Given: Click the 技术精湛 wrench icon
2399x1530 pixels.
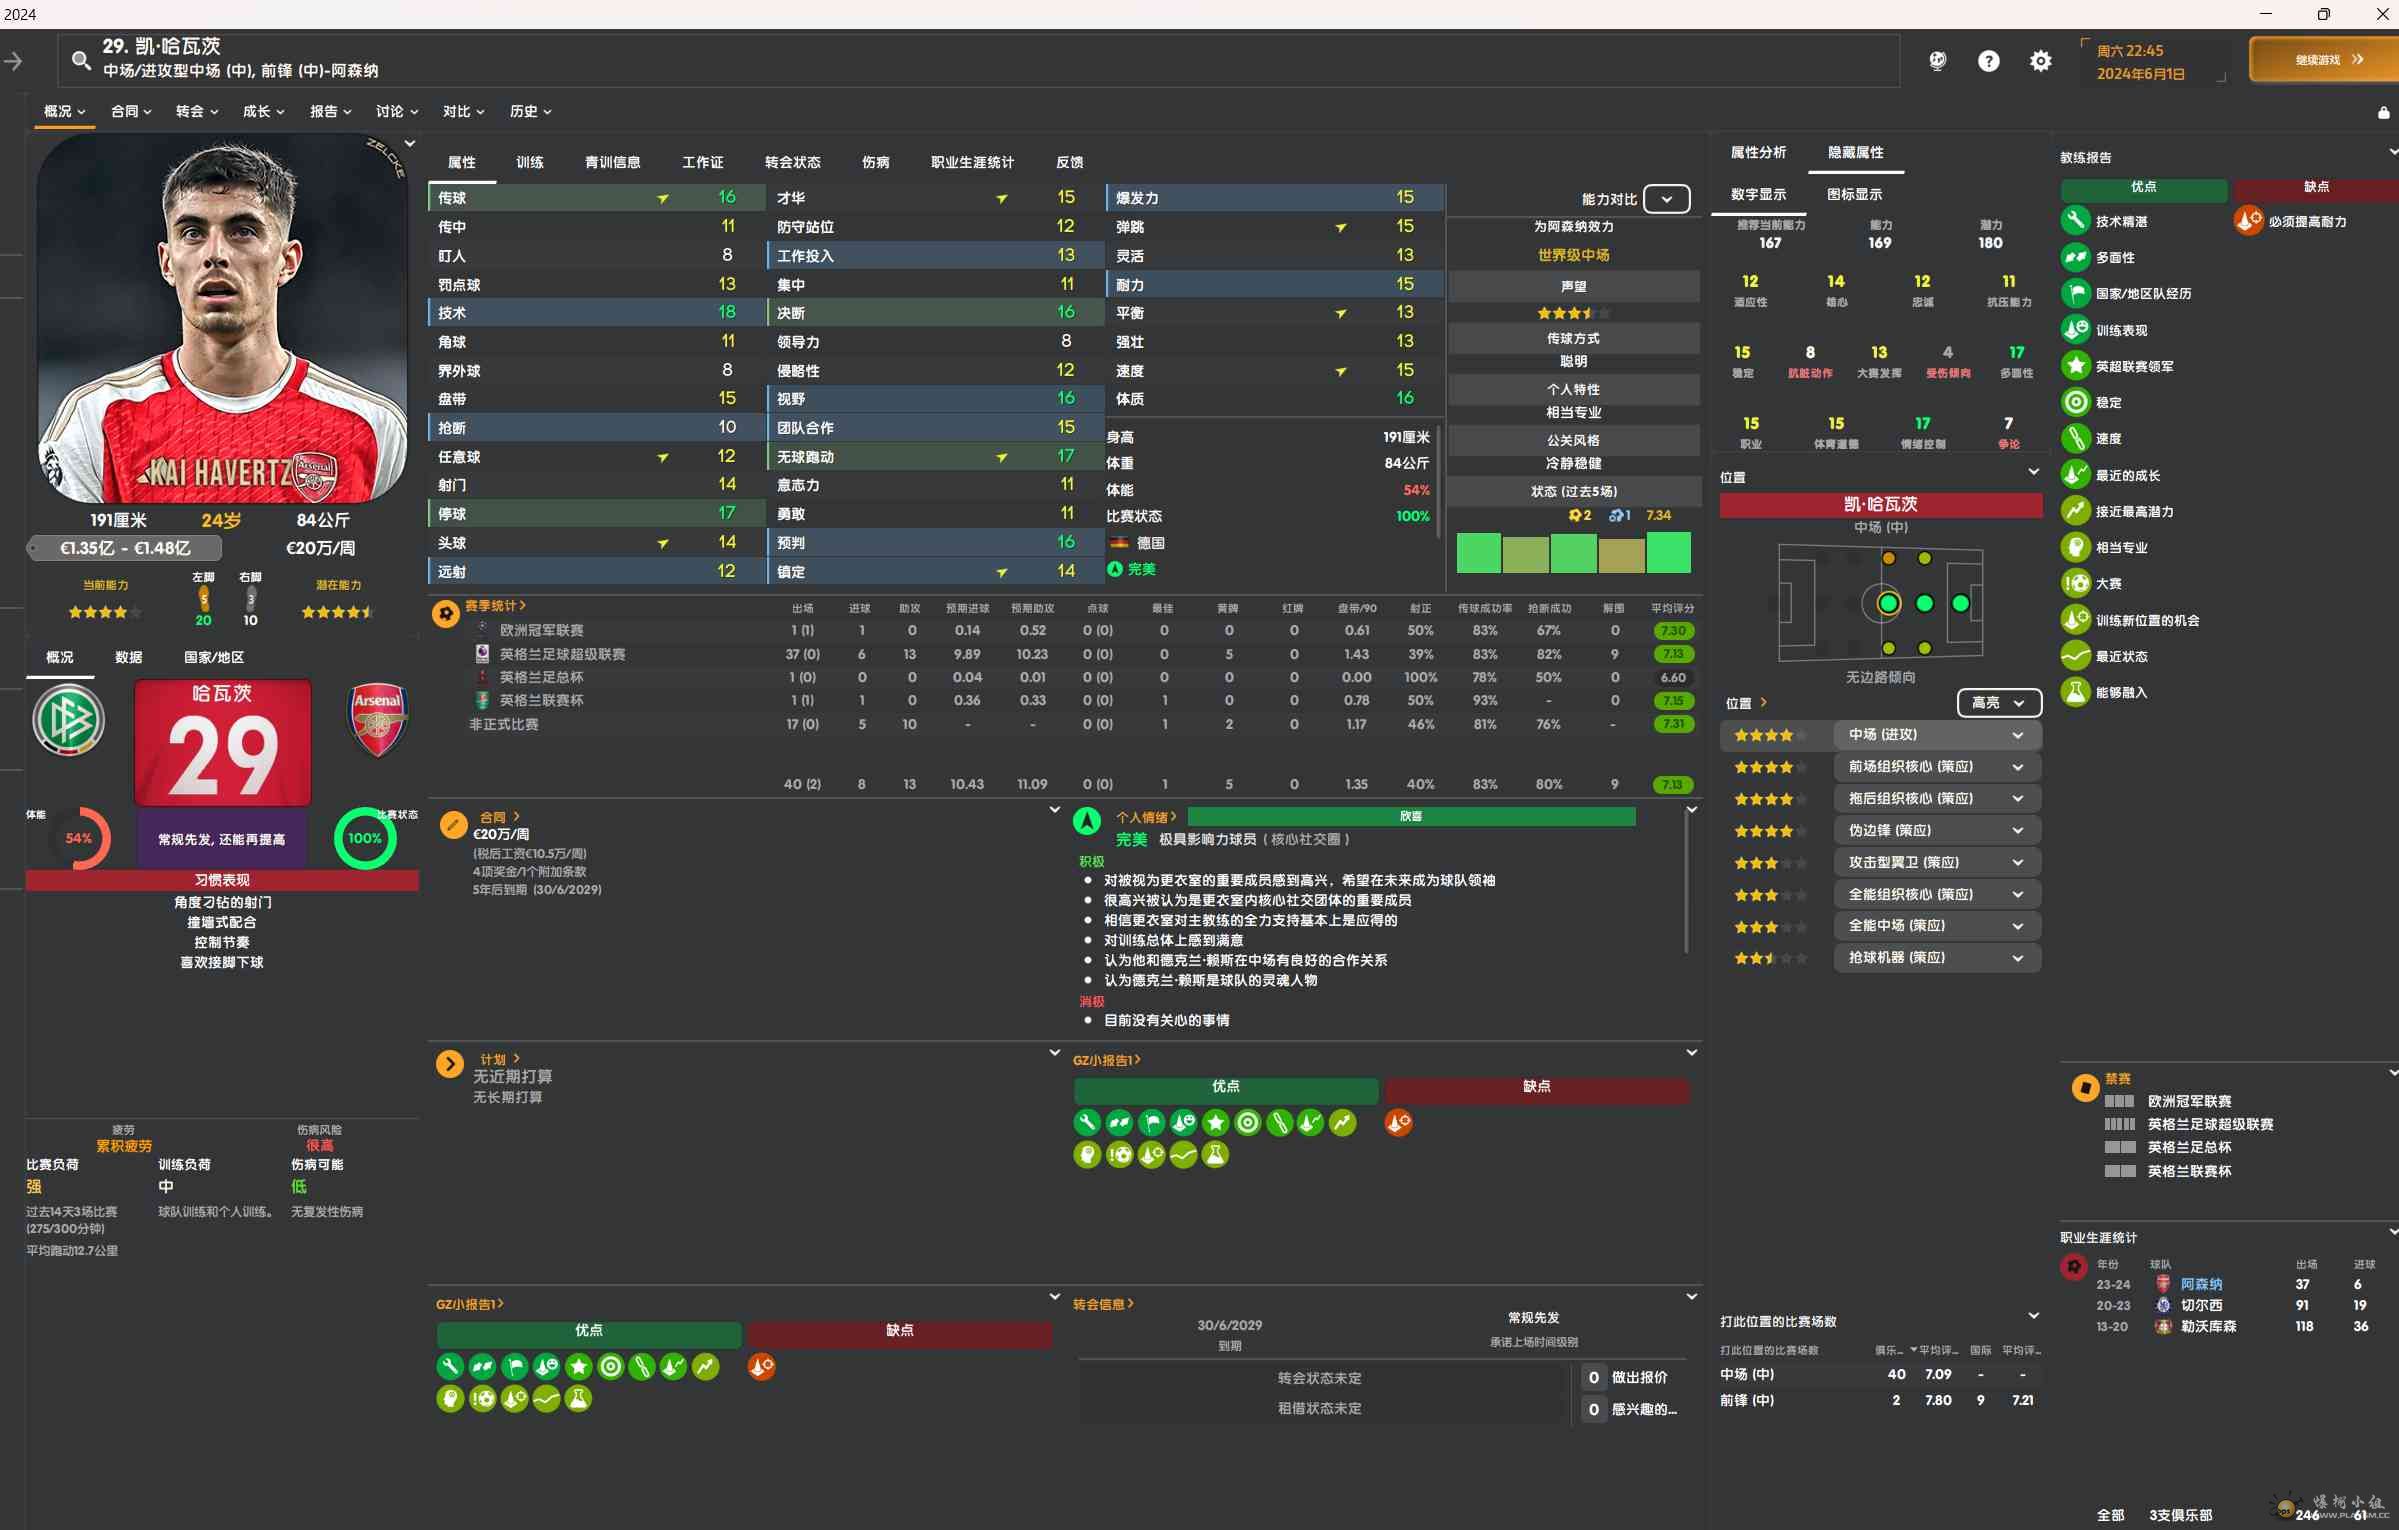Looking at the screenshot, I should click(x=2075, y=221).
